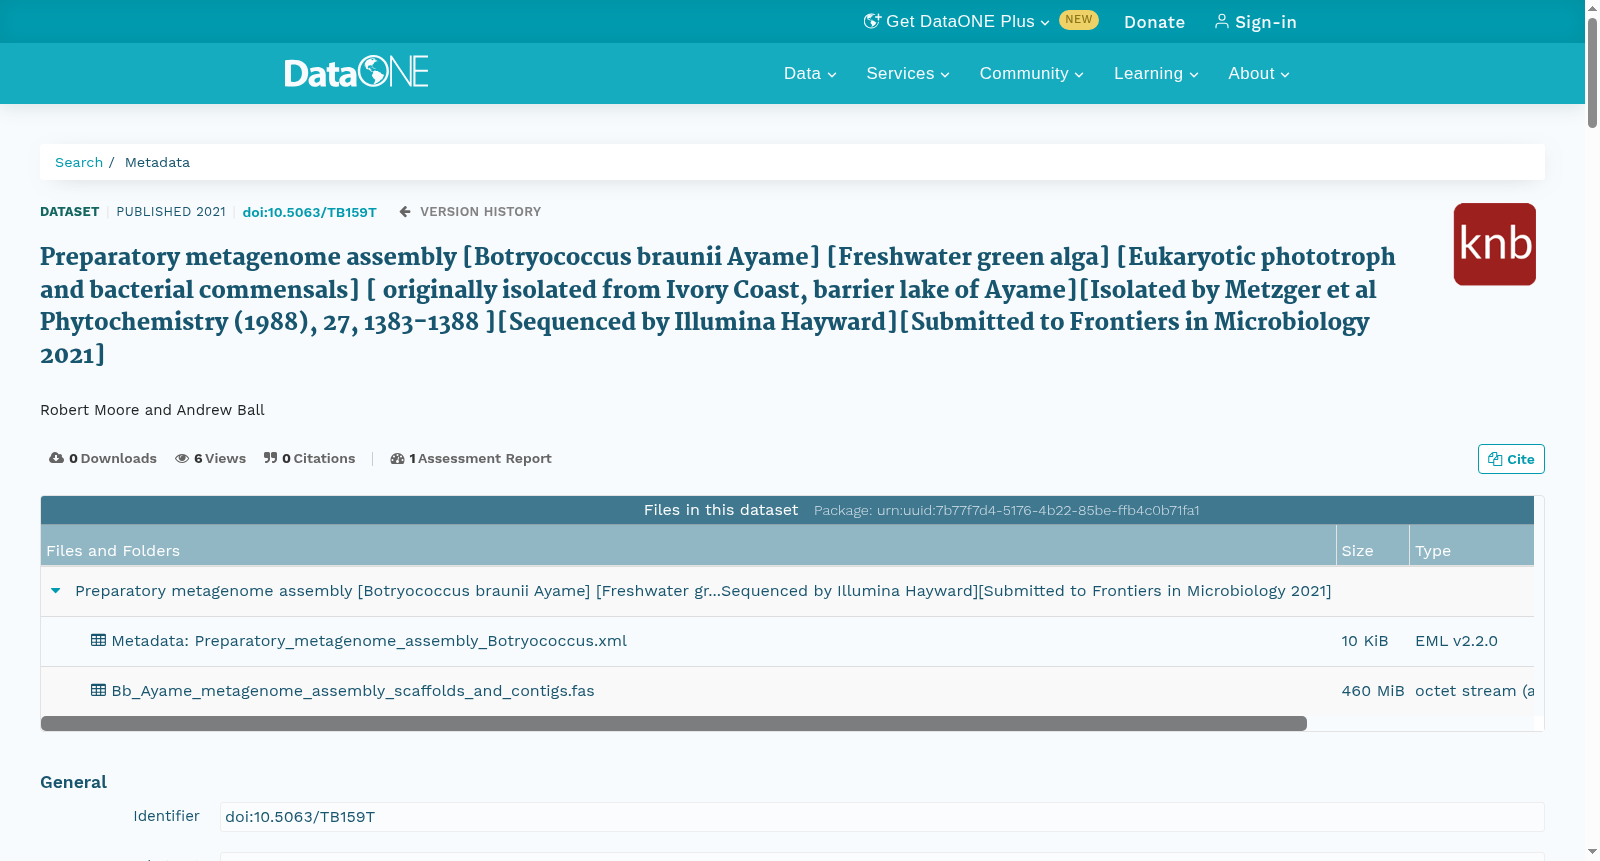Image resolution: width=1600 pixels, height=861 pixels.
Task: Click authors Robert Moore and Andrew Ball
Action: point(152,410)
